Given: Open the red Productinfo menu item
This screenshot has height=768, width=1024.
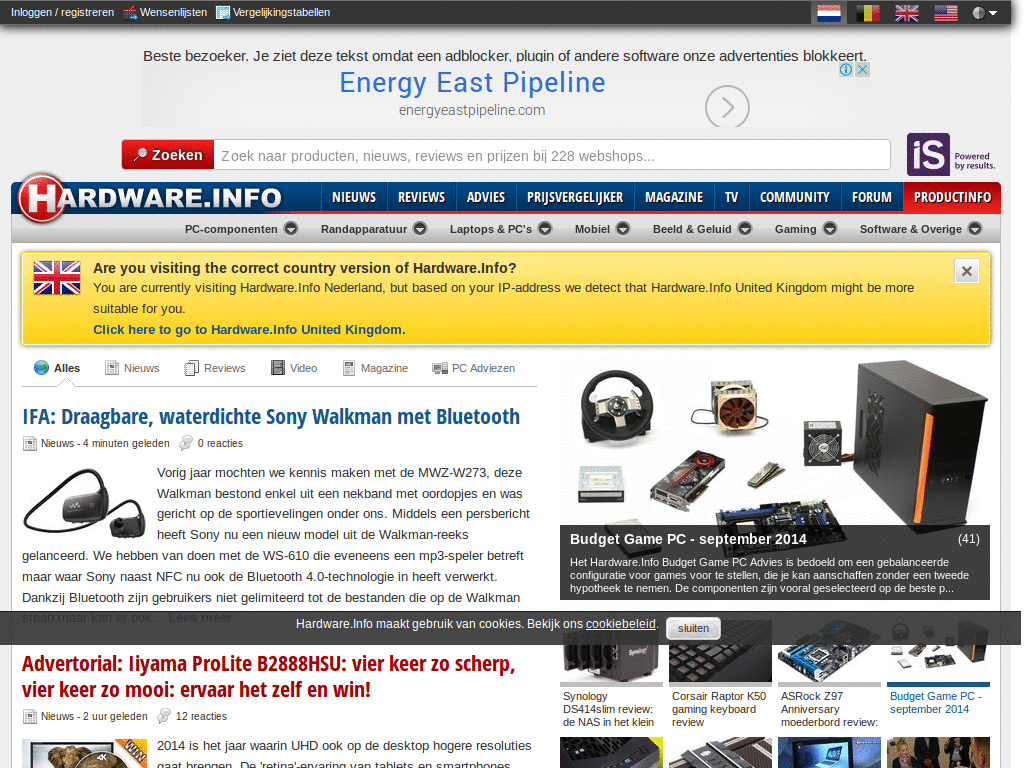Looking at the screenshot, I should click(952, 197).
